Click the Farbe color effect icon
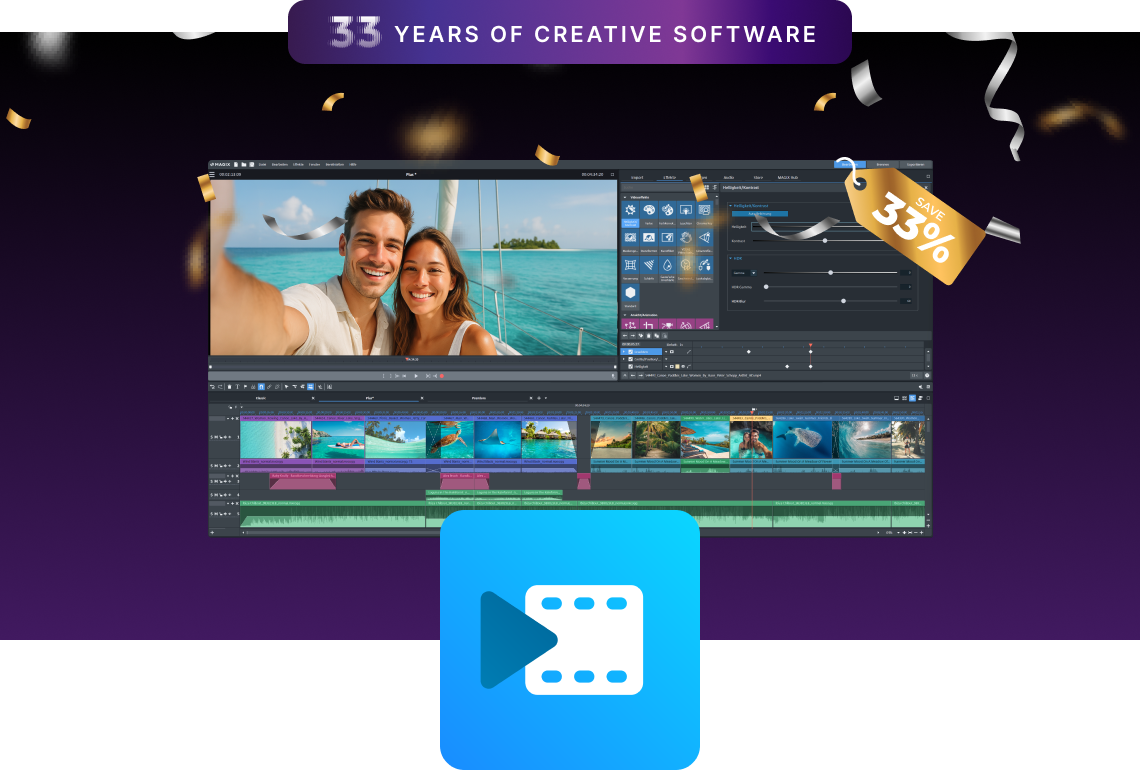1140x770 pixels. [x=650, y=209]
